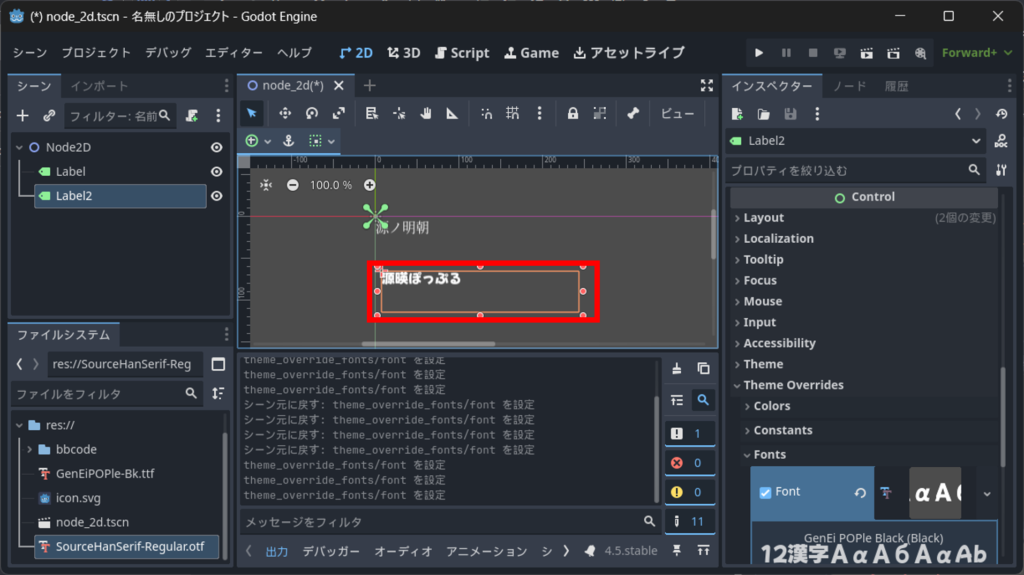Run the project with the Play button
The image size is (1024, 575).
pos(759,53)
